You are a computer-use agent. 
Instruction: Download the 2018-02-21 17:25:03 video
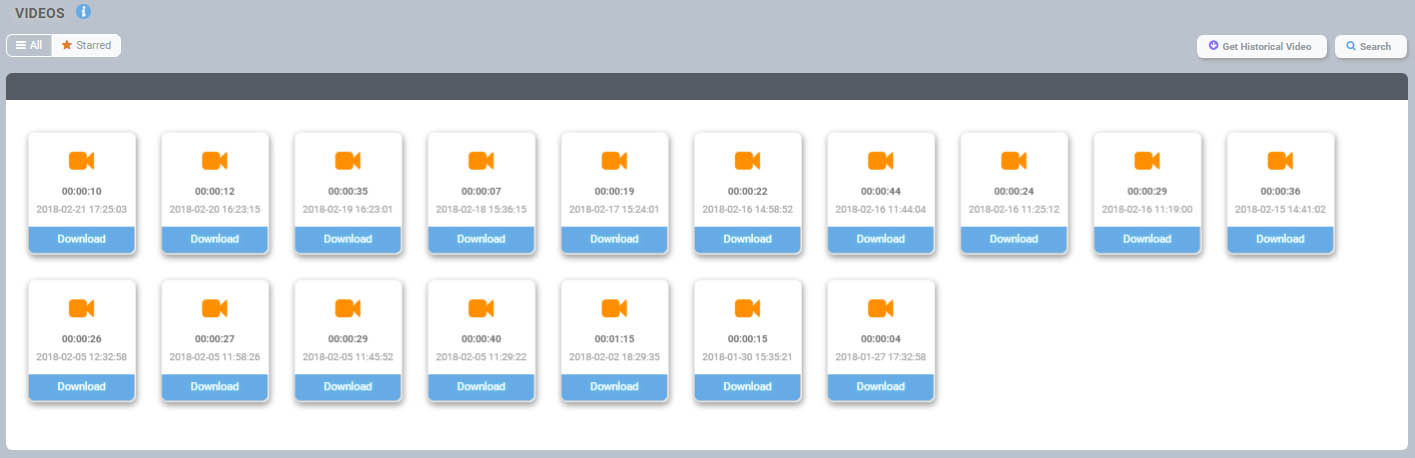point(82,239)
